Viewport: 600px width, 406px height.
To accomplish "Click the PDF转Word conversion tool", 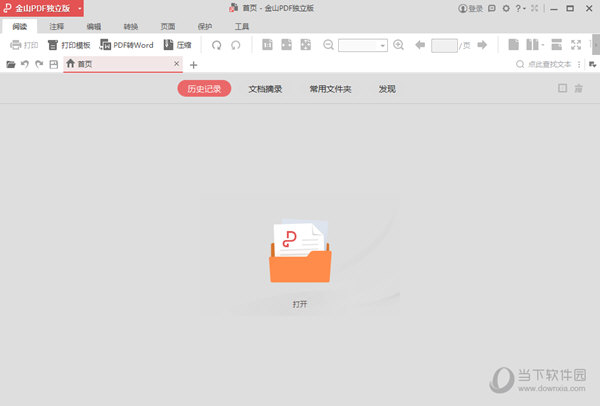I will click(x=127, y=45).
